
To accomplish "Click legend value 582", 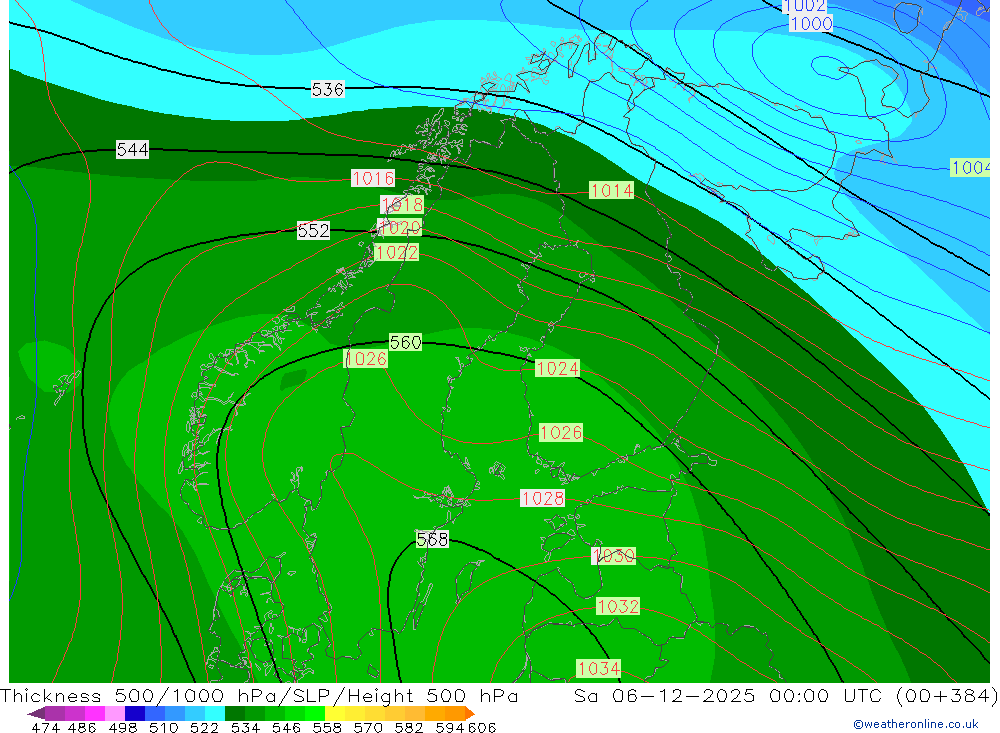I will pyautogui.click(x=409, y=727).
